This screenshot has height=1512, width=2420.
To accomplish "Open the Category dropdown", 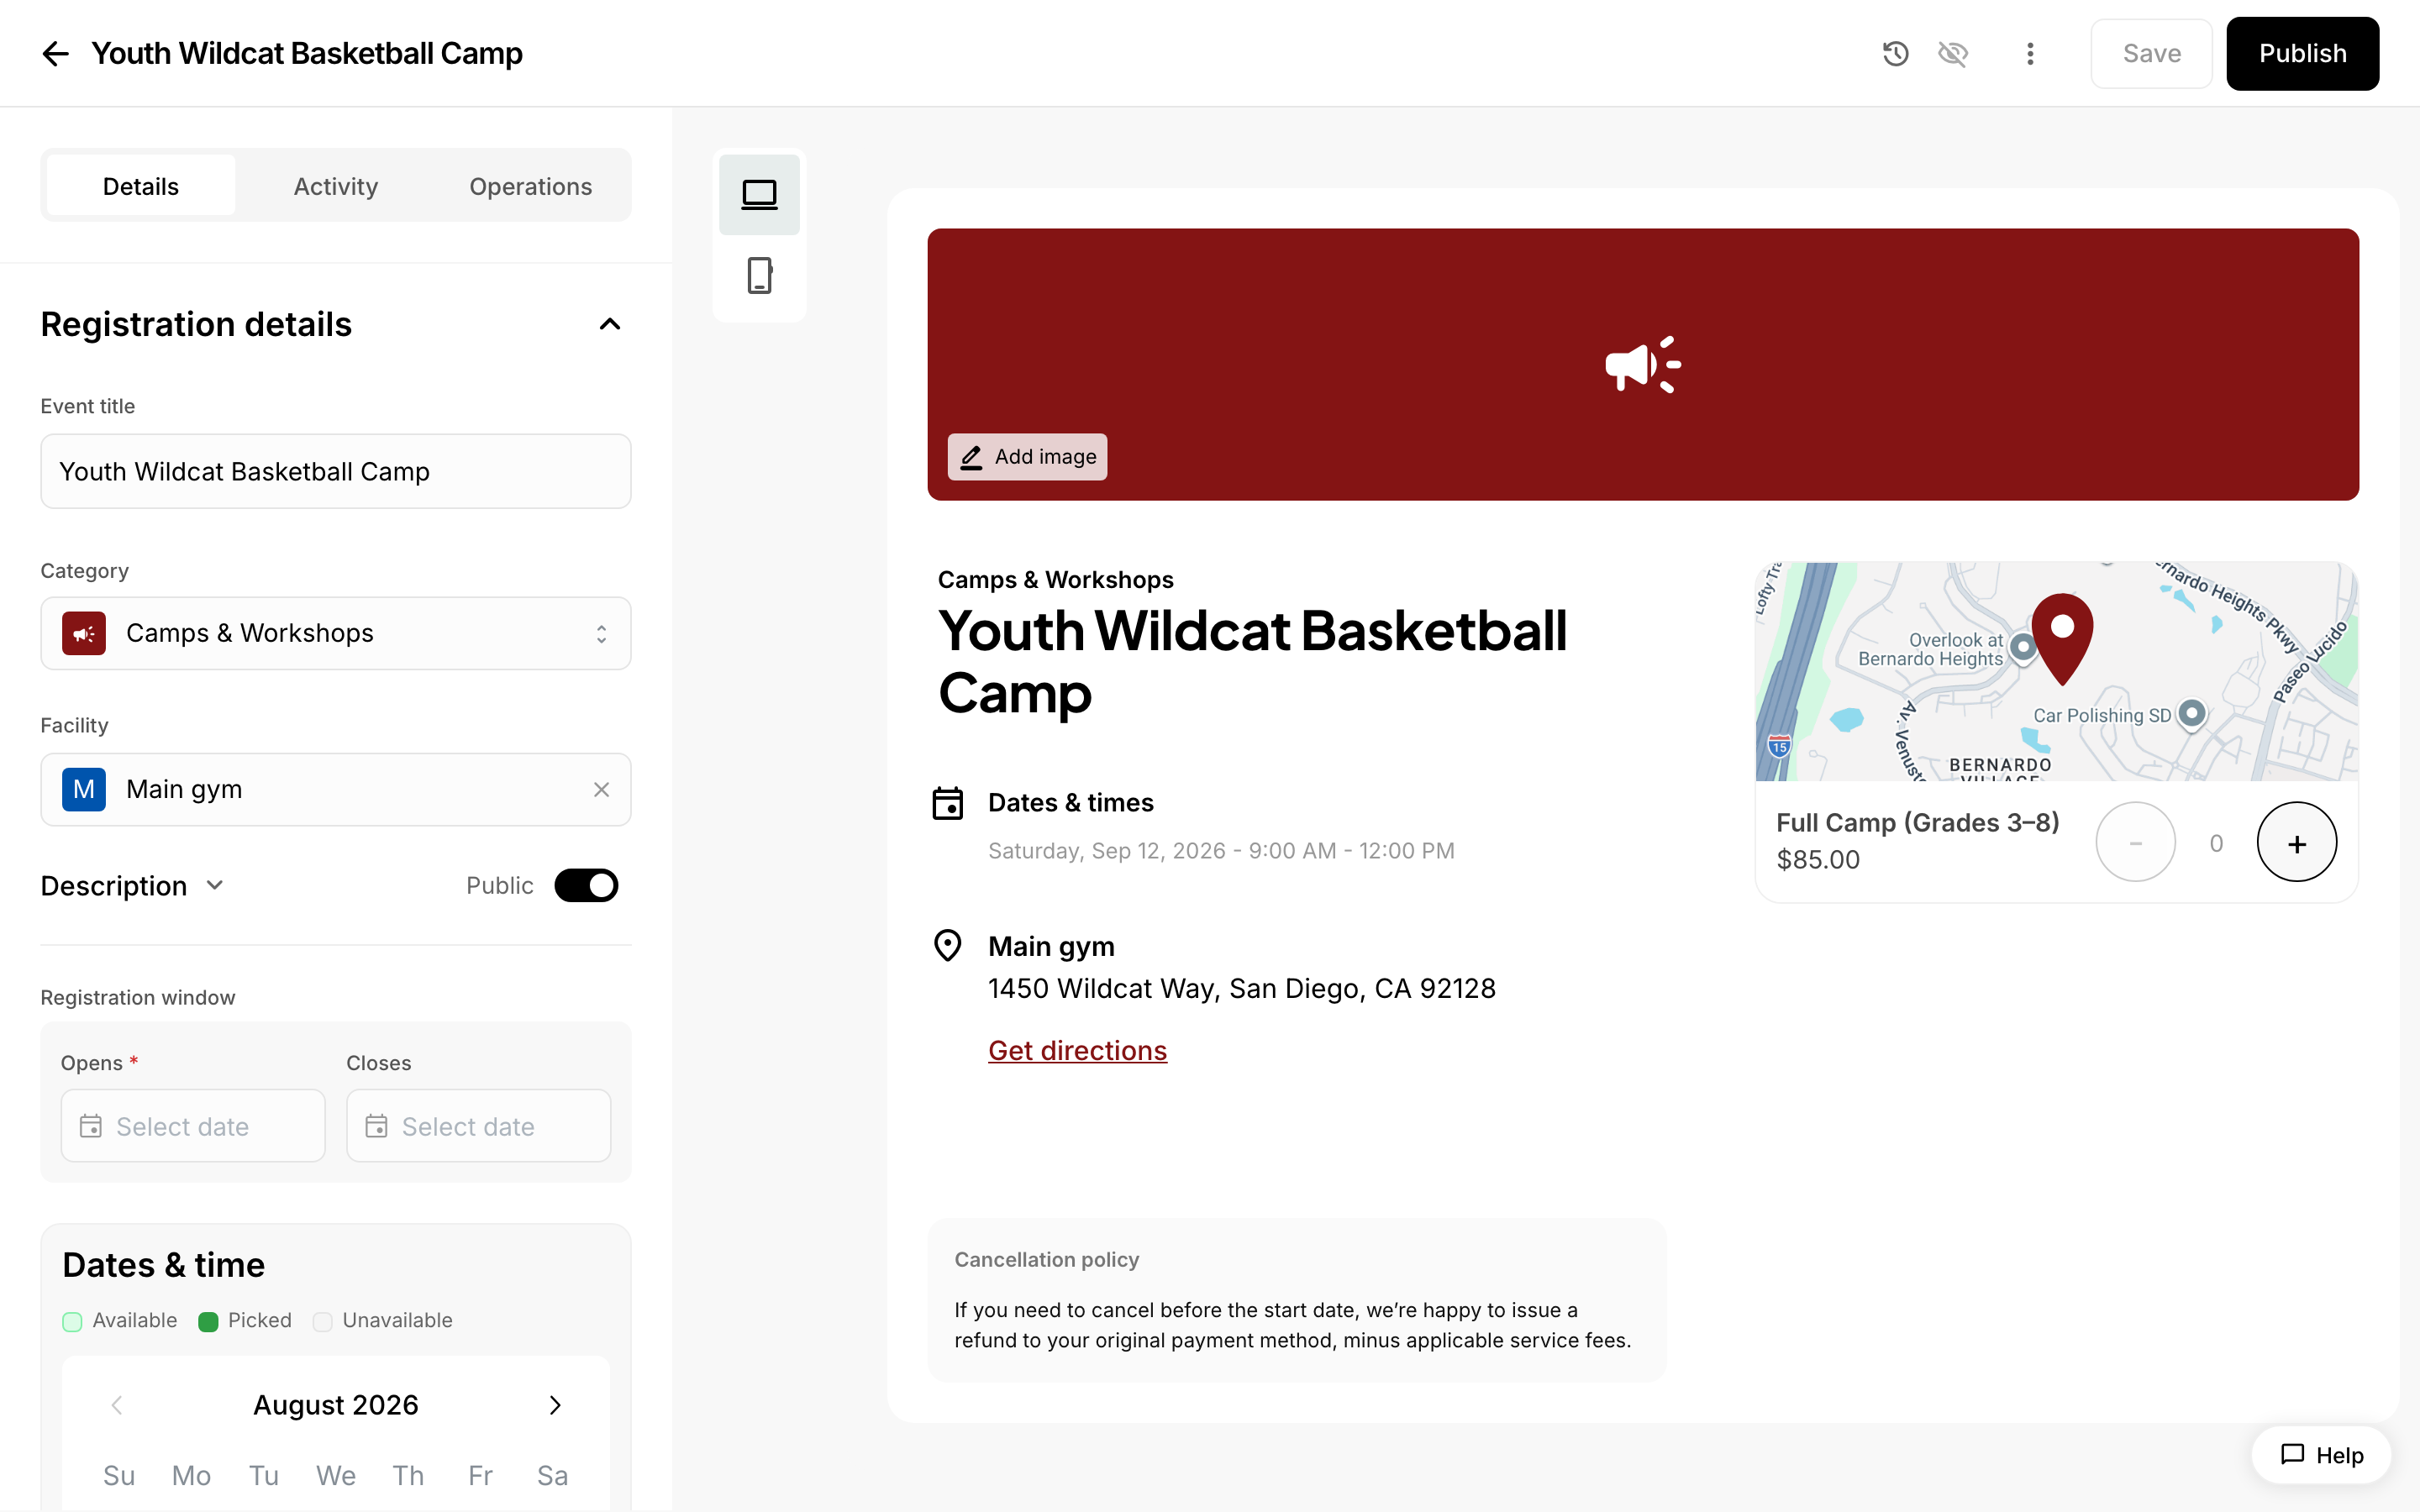I will click(x=336, y=634).
